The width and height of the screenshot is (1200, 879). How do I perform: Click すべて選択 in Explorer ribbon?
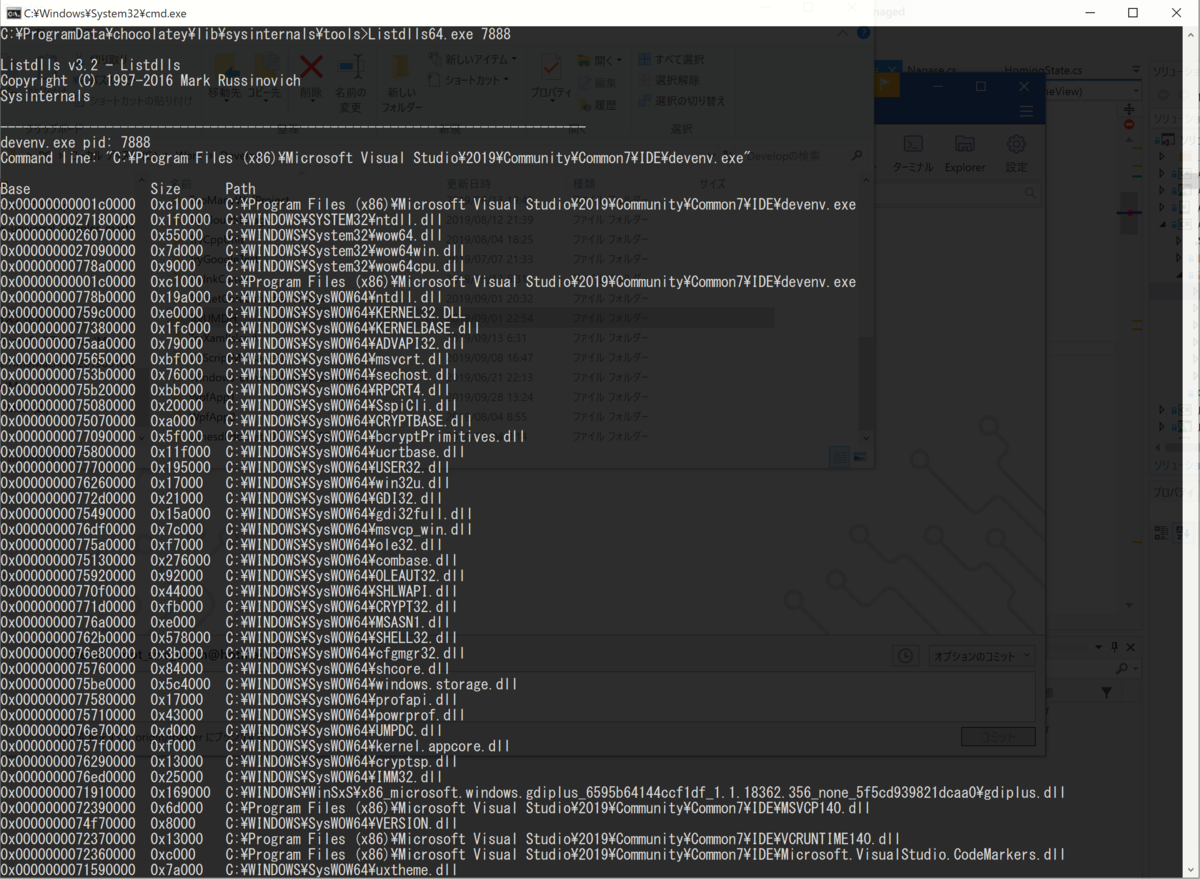671,60
